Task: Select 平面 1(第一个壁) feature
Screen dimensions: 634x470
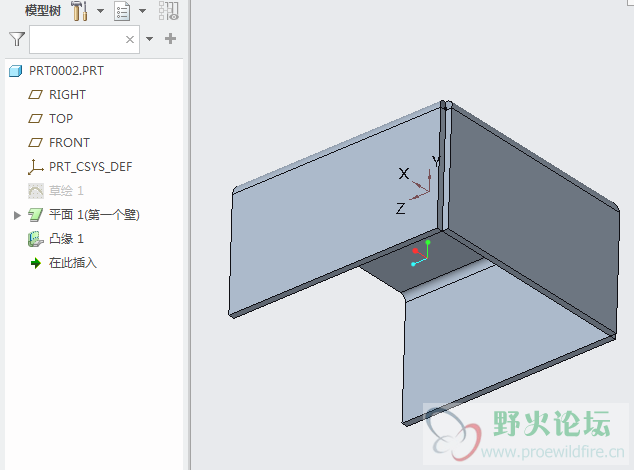Action: (94, 215)
